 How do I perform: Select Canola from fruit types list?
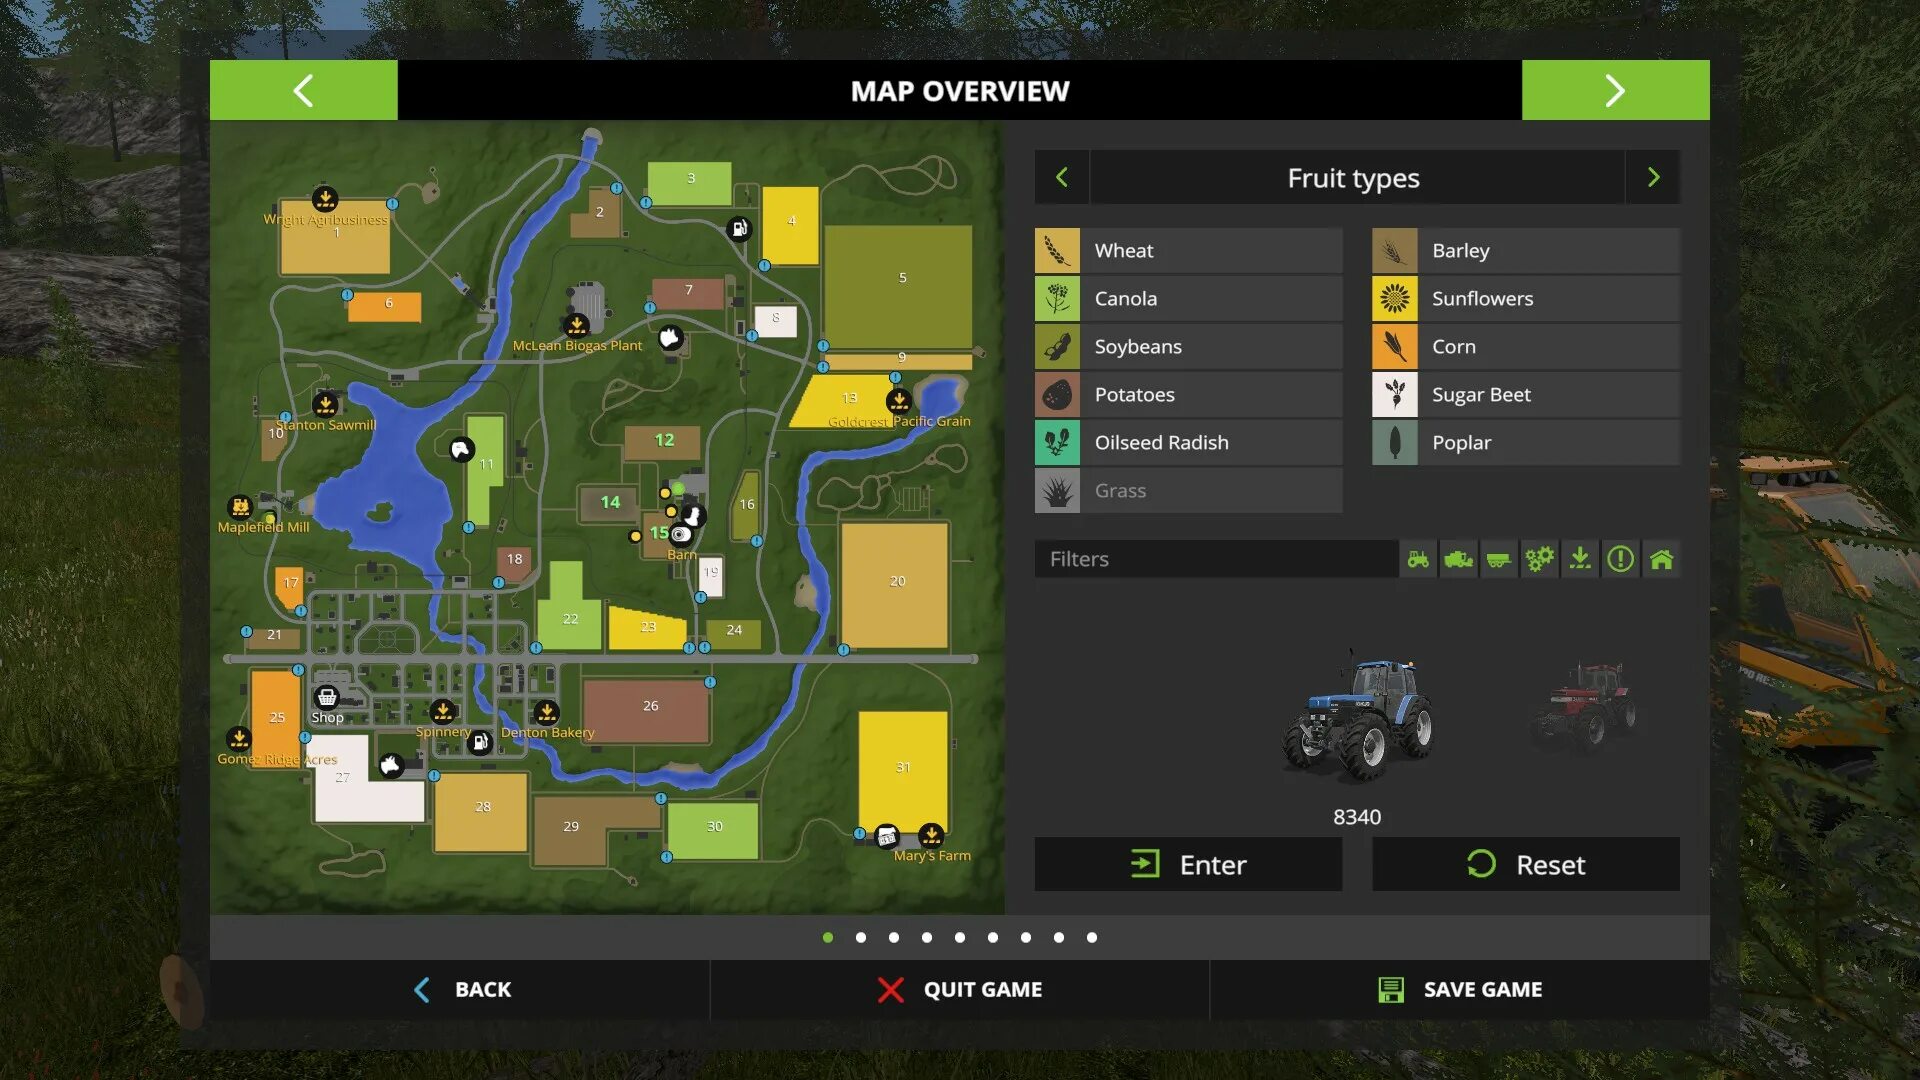click(1187, 298)
